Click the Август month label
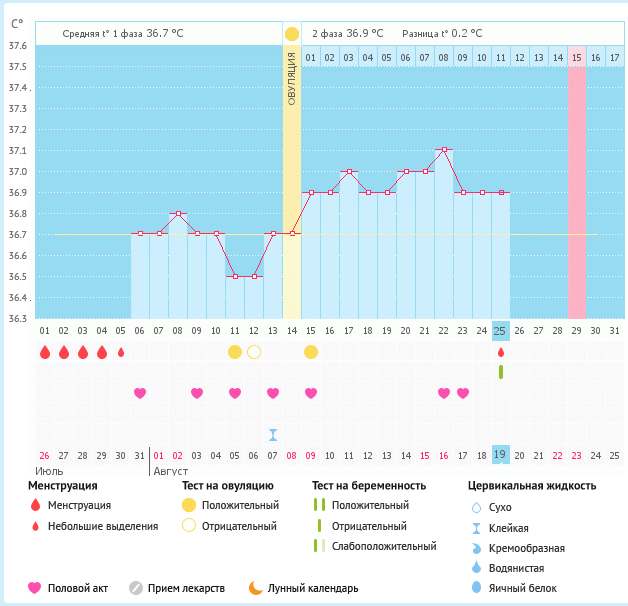628x606 pixels. point(172,470)
